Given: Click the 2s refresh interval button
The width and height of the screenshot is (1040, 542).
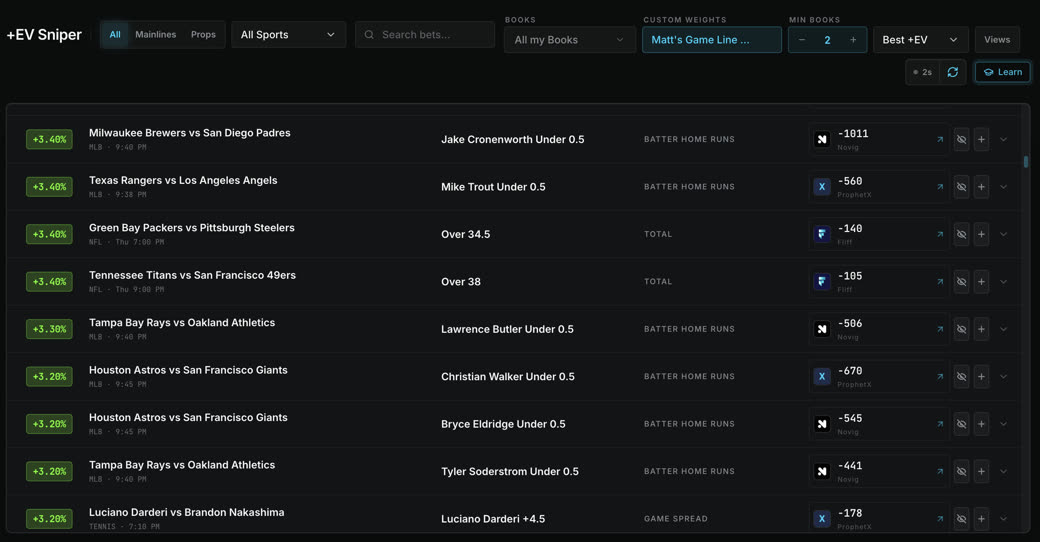Looking at the screenshot, I should click(923, 72).
